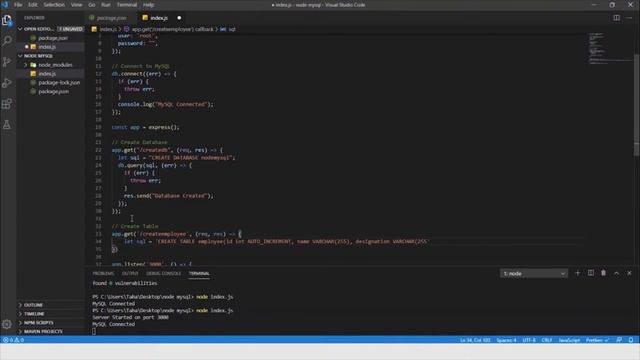Open the feedback icon in status bar
The height and width of the screenshot is (360, 640).
619,340
